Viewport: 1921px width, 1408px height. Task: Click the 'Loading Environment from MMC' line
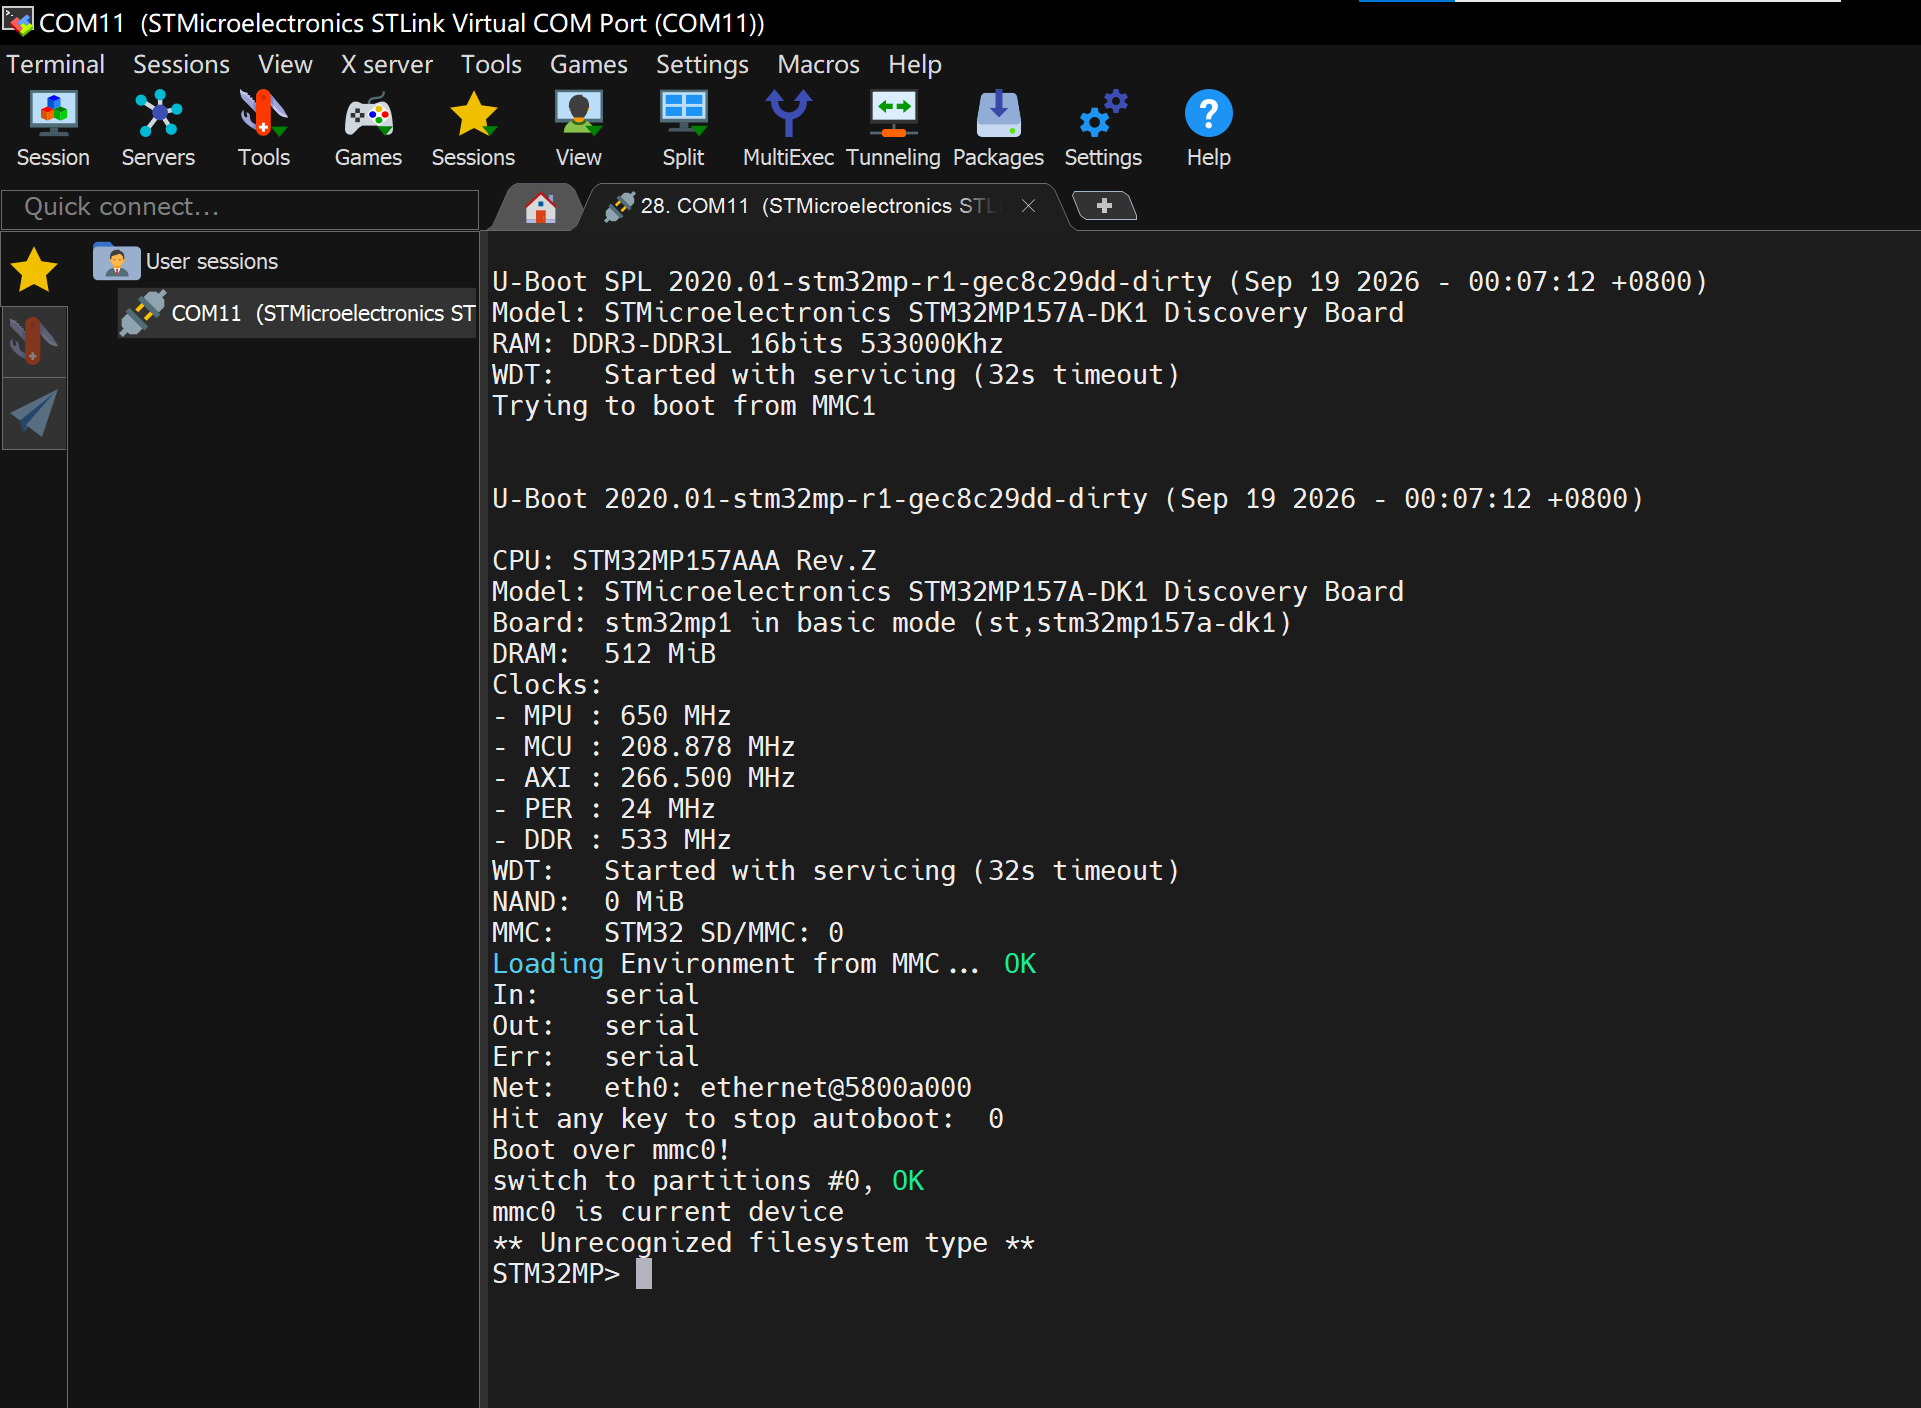(764, 964)
